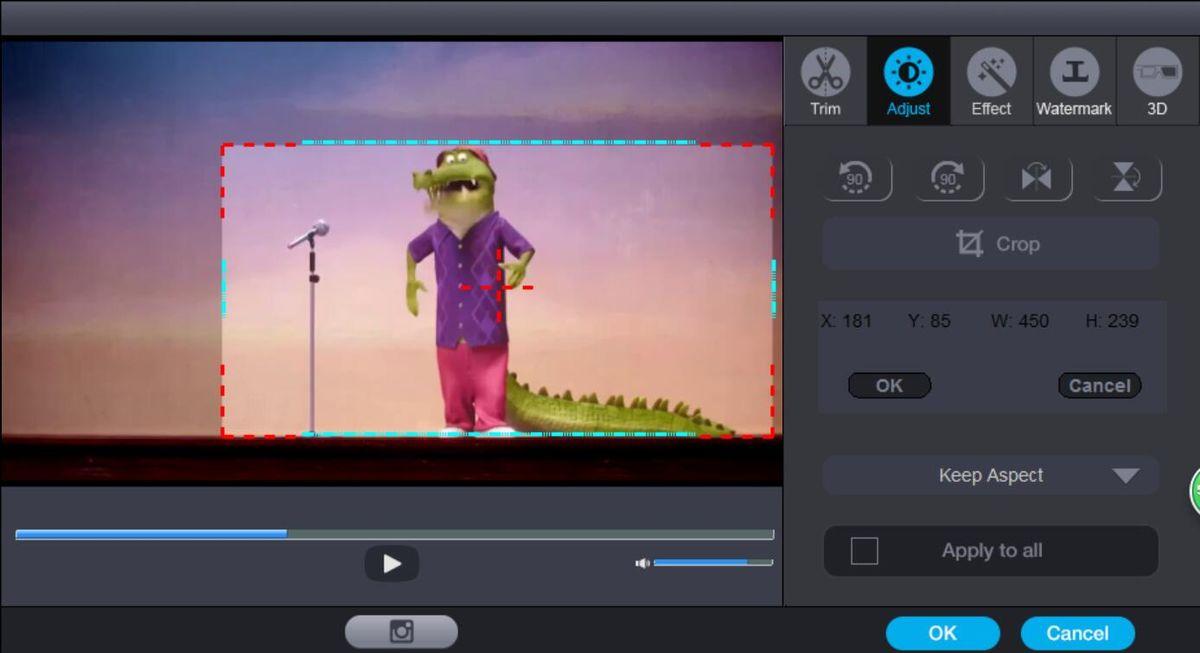1200x653 pixels.
Task: Click the rotate 90 degrees counterclockwise icon
Action: click(x=855, y=179)
